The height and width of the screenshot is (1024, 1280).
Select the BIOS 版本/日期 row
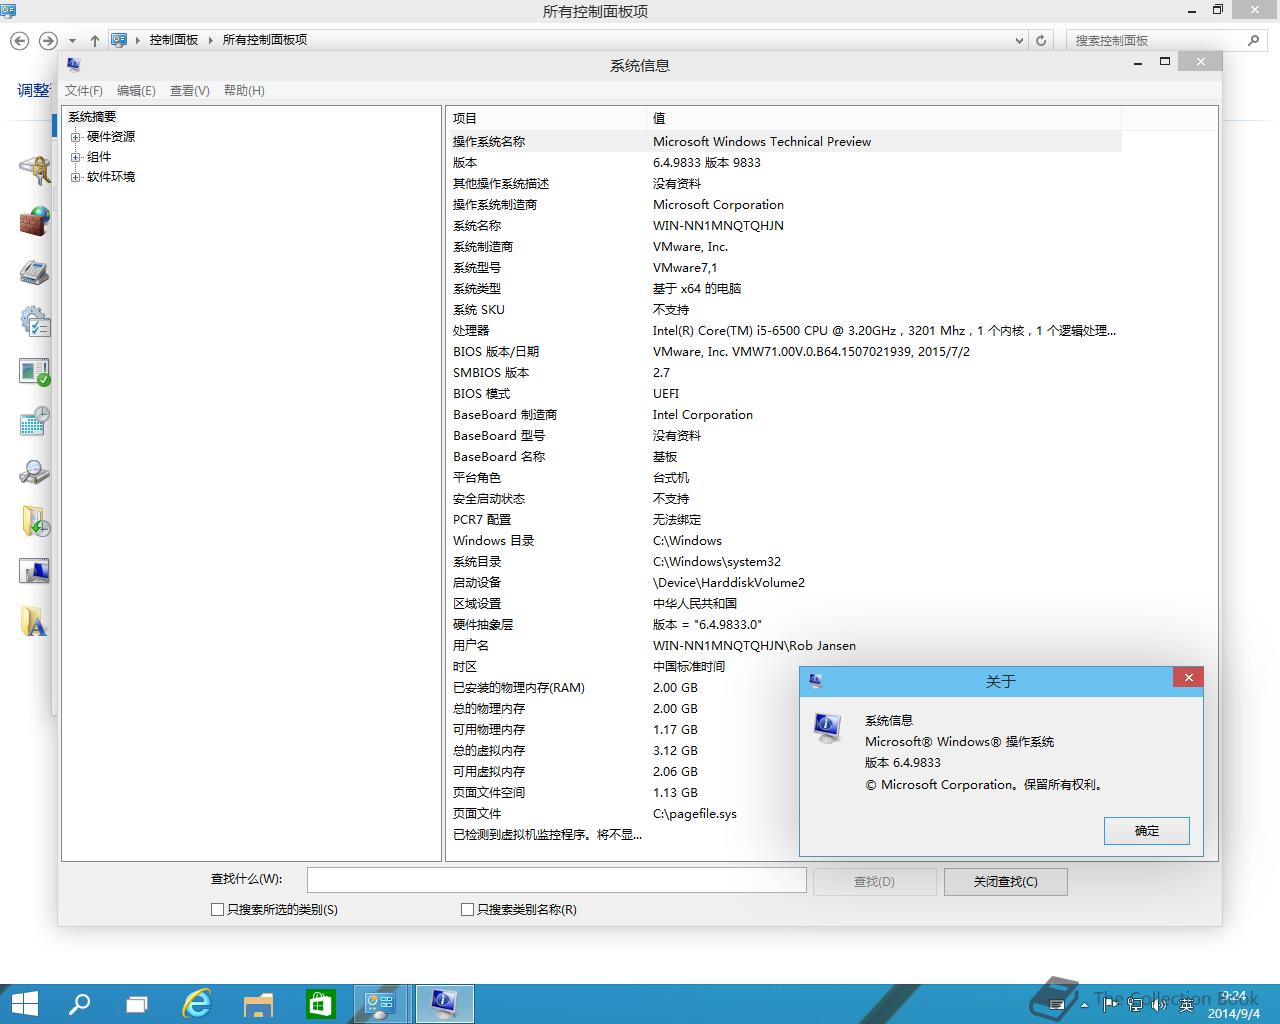tap(784, 352)
